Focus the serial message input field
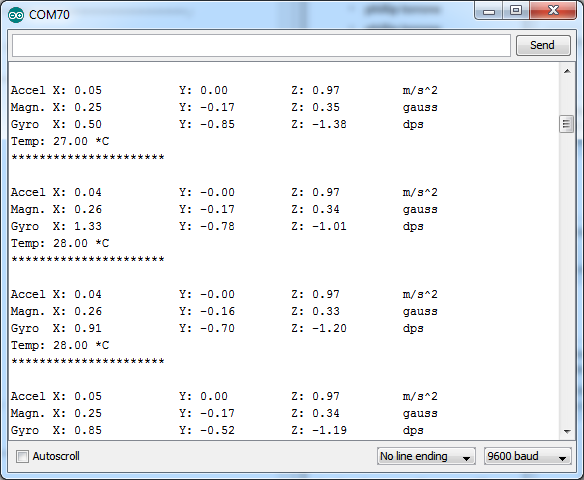Viewport: 584px width, 480px height. [261, 45]
